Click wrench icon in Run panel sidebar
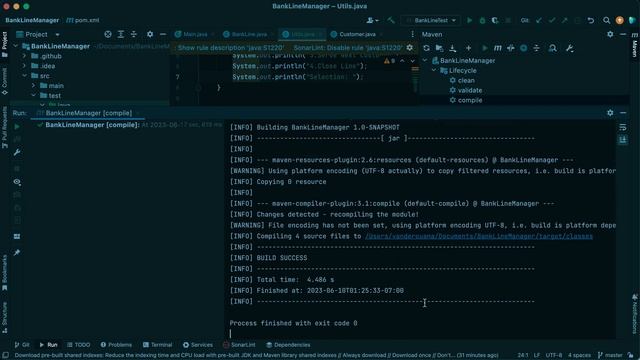 tap(17, 152)
